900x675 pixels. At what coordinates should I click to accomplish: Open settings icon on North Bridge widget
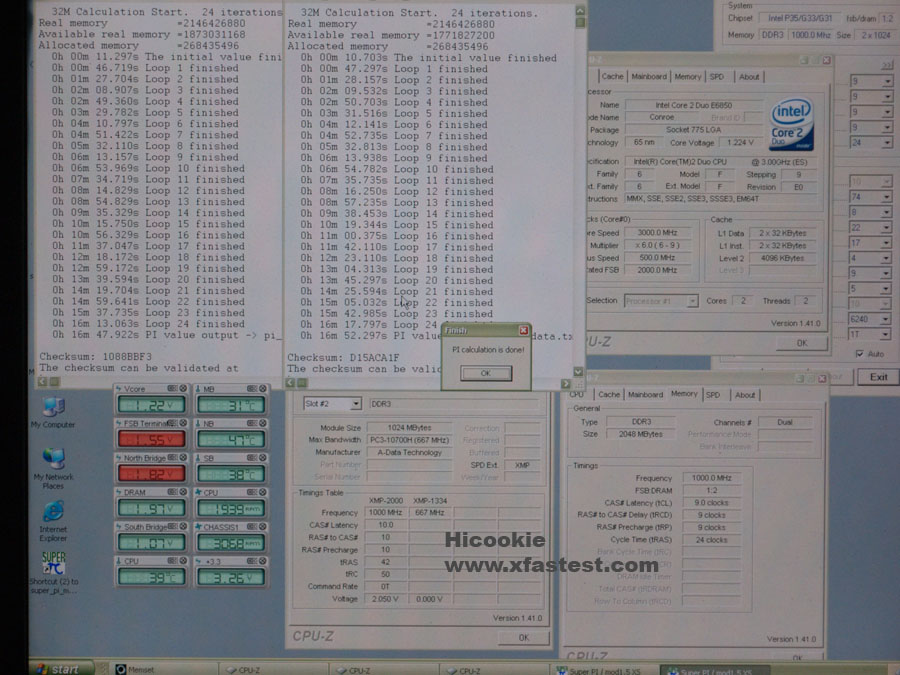pyautogui.click(x=173, y=458)
